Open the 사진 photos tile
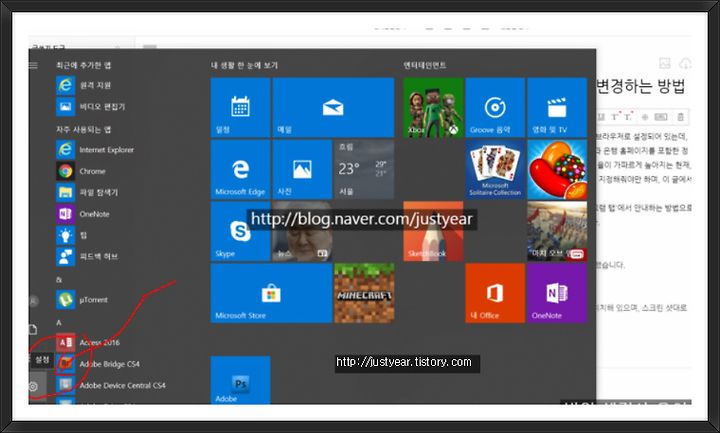The height and width of the screenshot is (433, 720). pos(302,169)
